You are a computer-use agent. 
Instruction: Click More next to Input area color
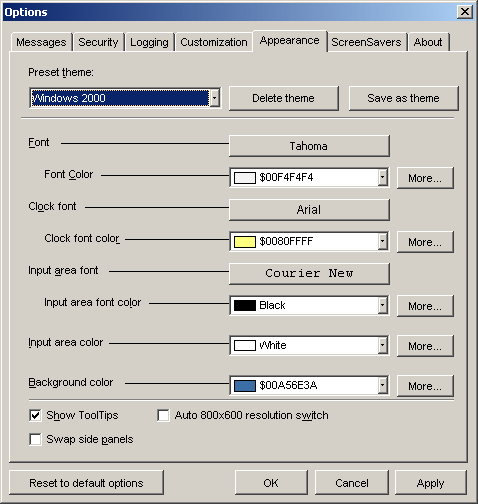(x=425, y=346)
